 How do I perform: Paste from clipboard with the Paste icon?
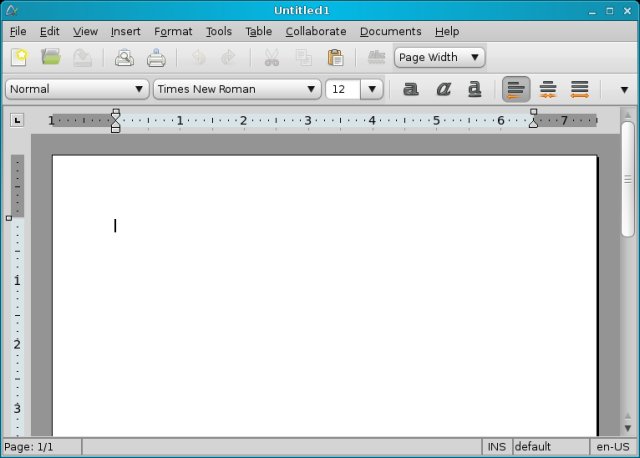coord(336,57)
